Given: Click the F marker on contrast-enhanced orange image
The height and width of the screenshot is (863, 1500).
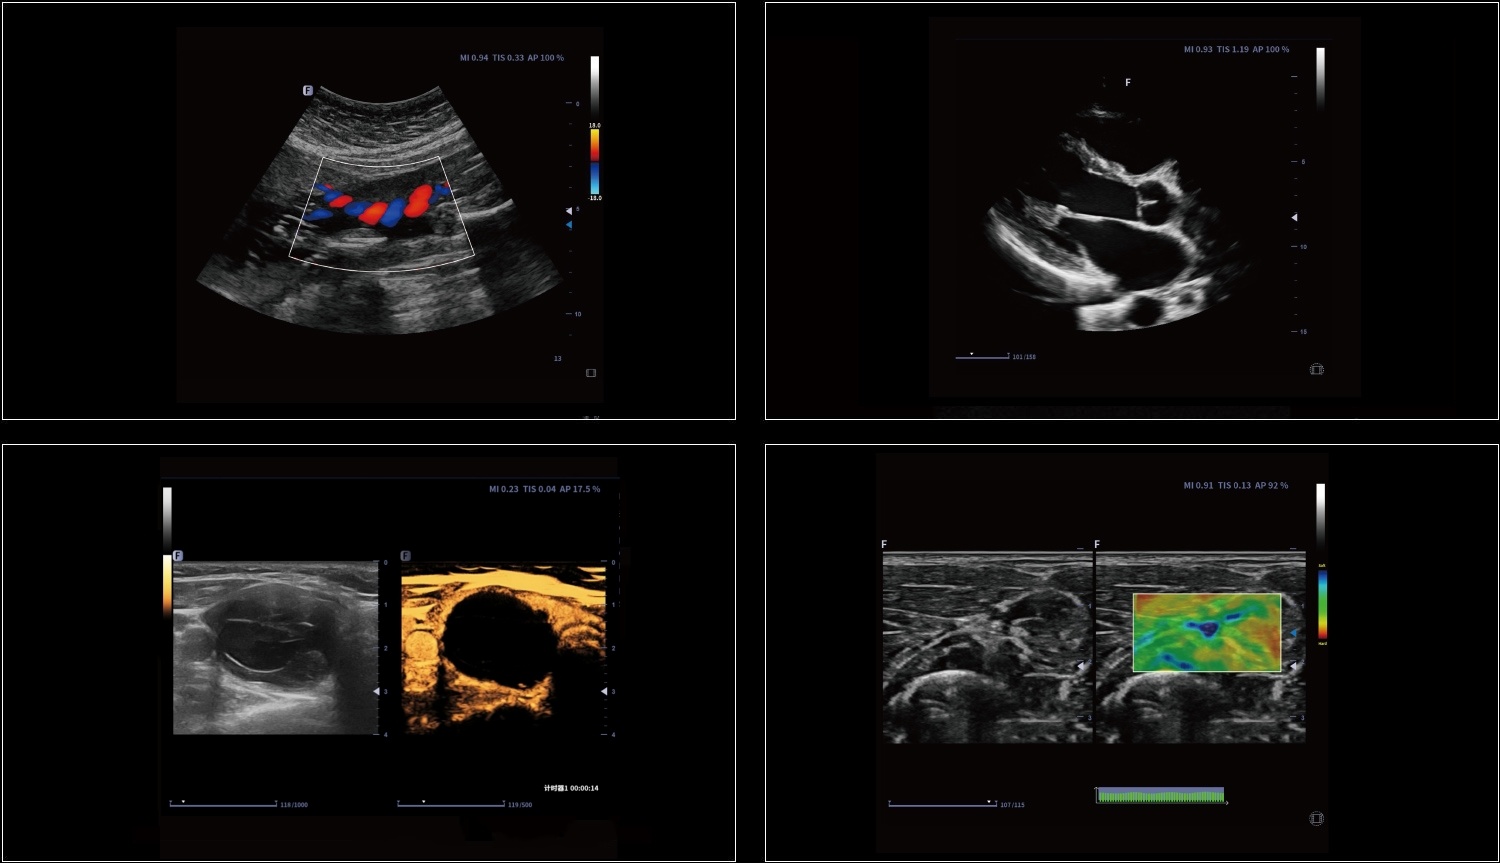Looking at the screenshot, I should pyautogui.click(x=405, y=556).
